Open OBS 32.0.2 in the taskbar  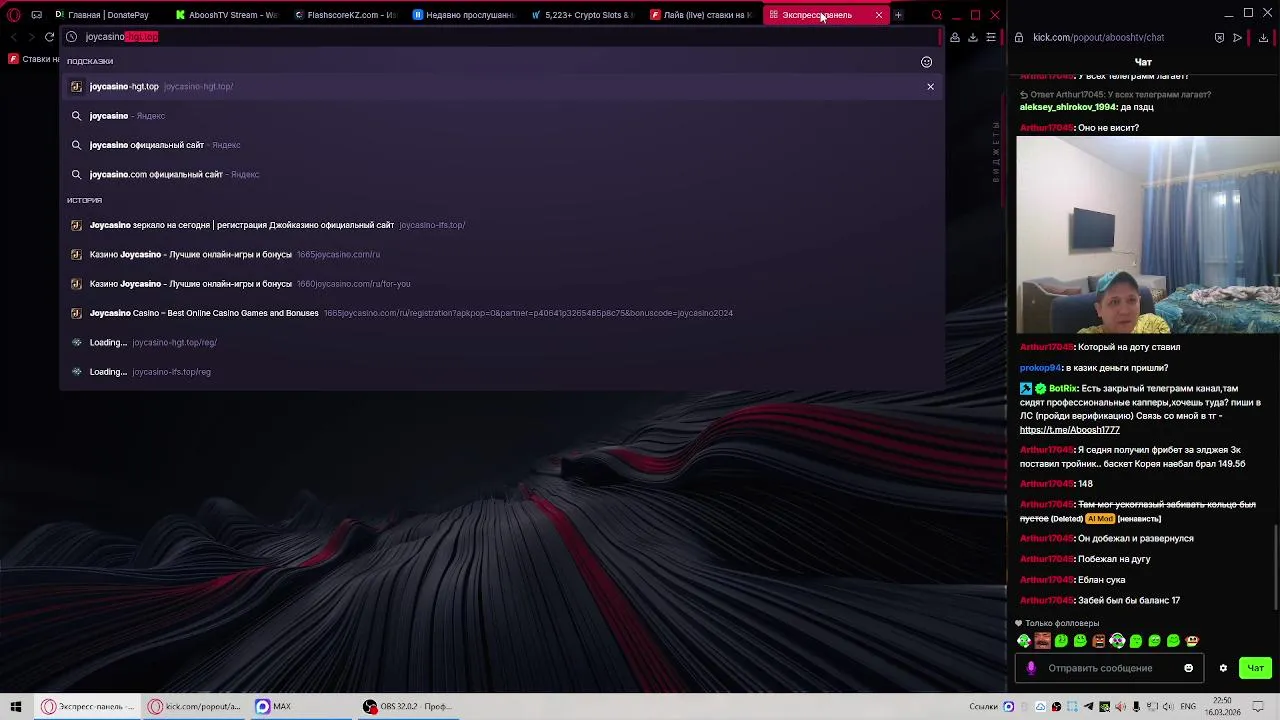[408, 706]
